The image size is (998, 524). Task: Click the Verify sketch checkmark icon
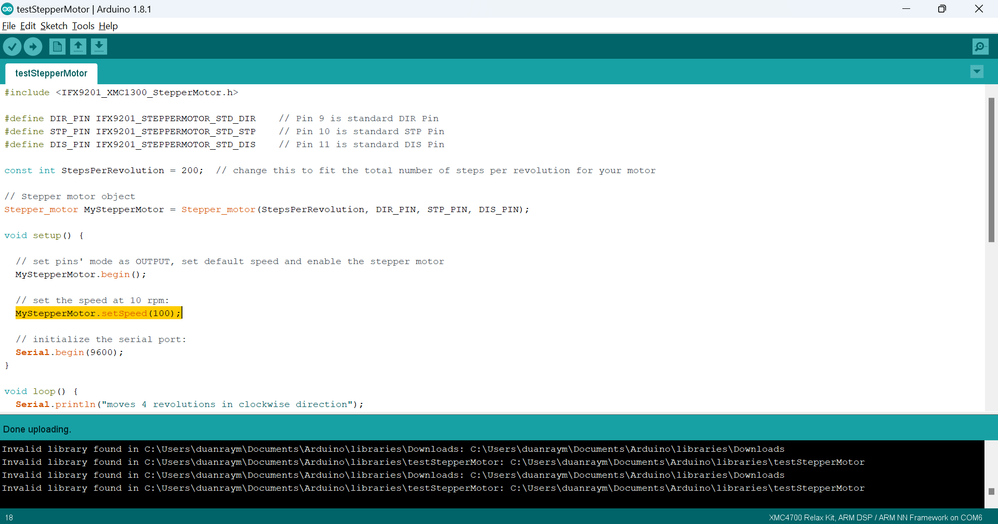click(12, 47)
